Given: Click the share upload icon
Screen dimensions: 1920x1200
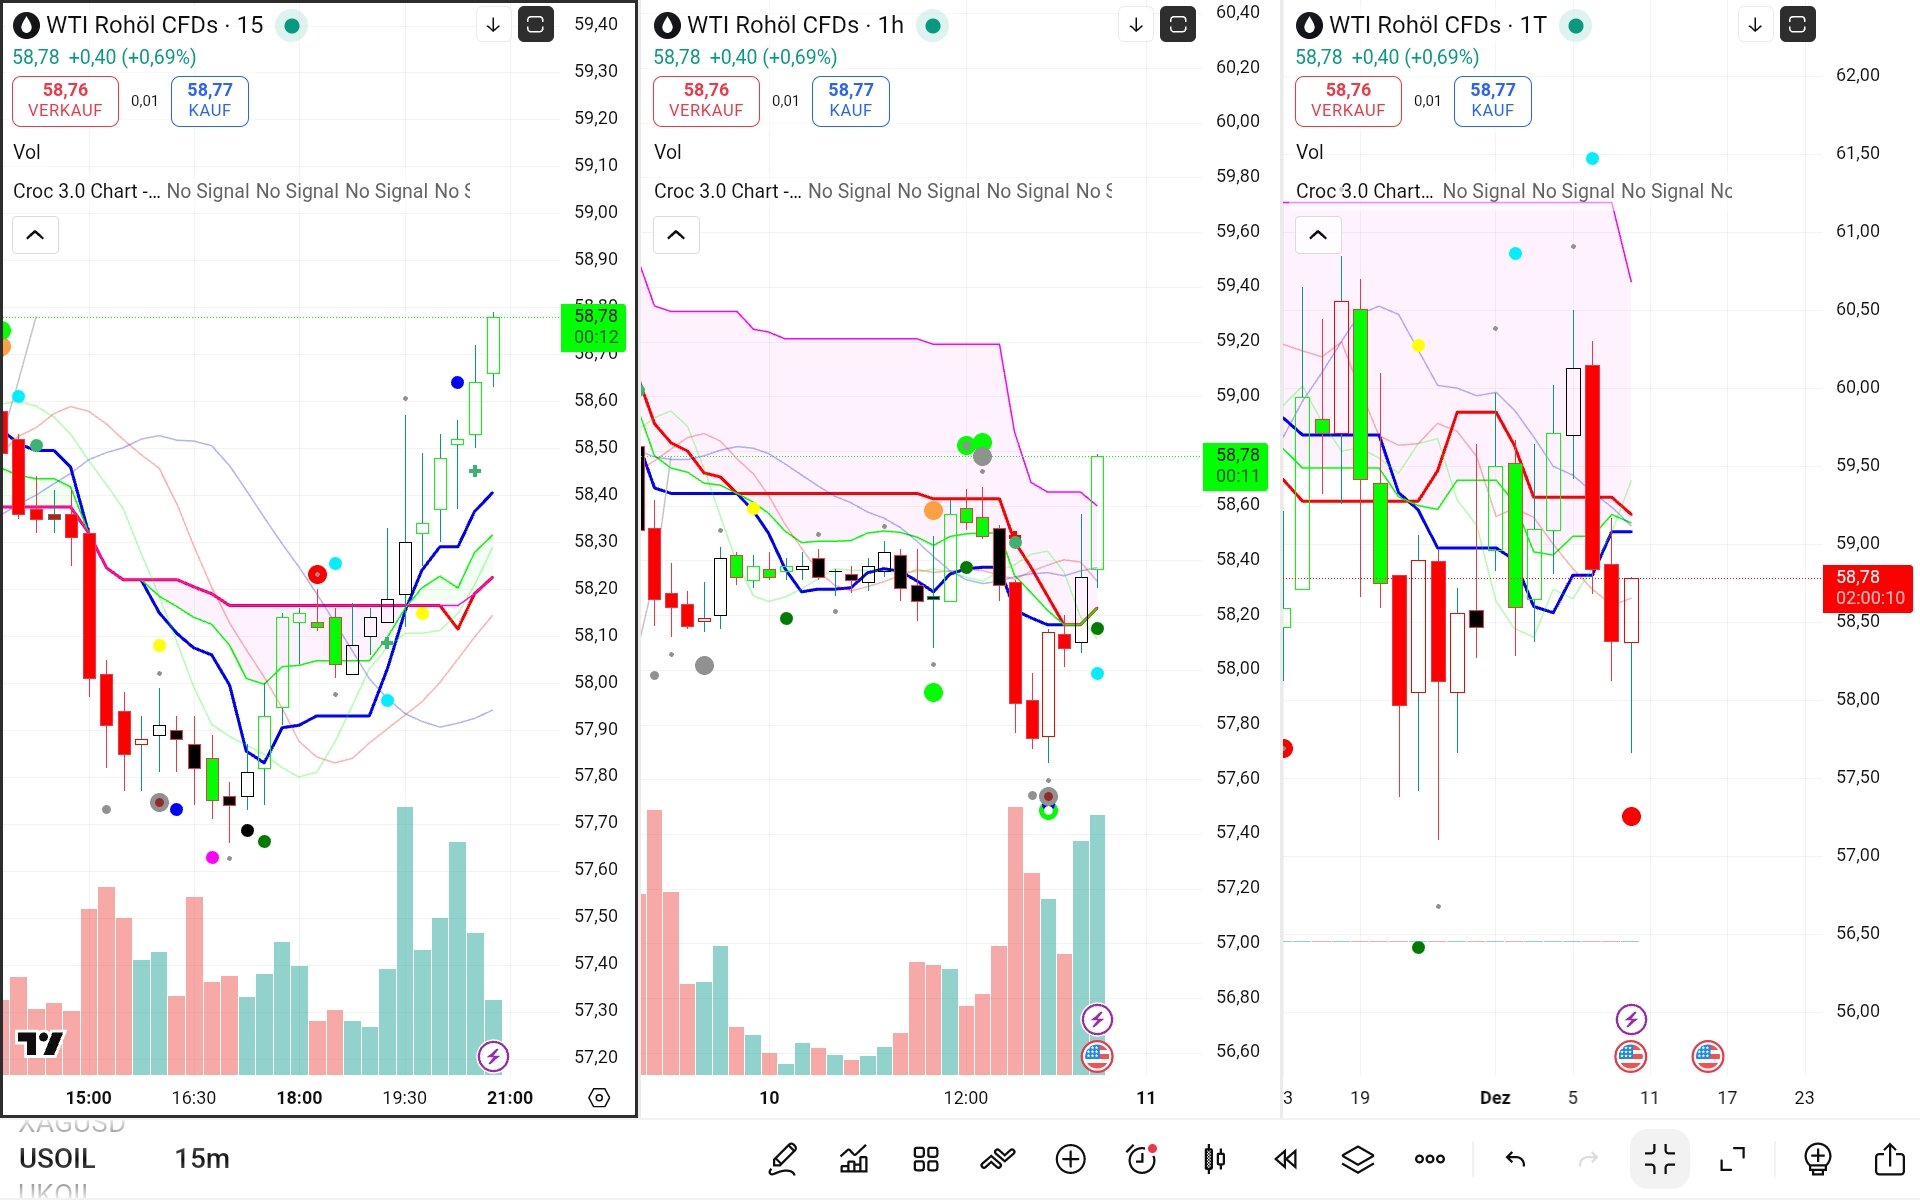Looking at the screenshot, I should pos(1889,1159).
